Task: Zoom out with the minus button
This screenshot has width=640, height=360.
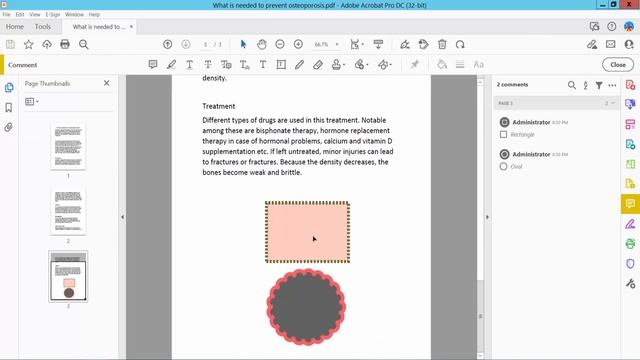Action: (x=280, y=44)
